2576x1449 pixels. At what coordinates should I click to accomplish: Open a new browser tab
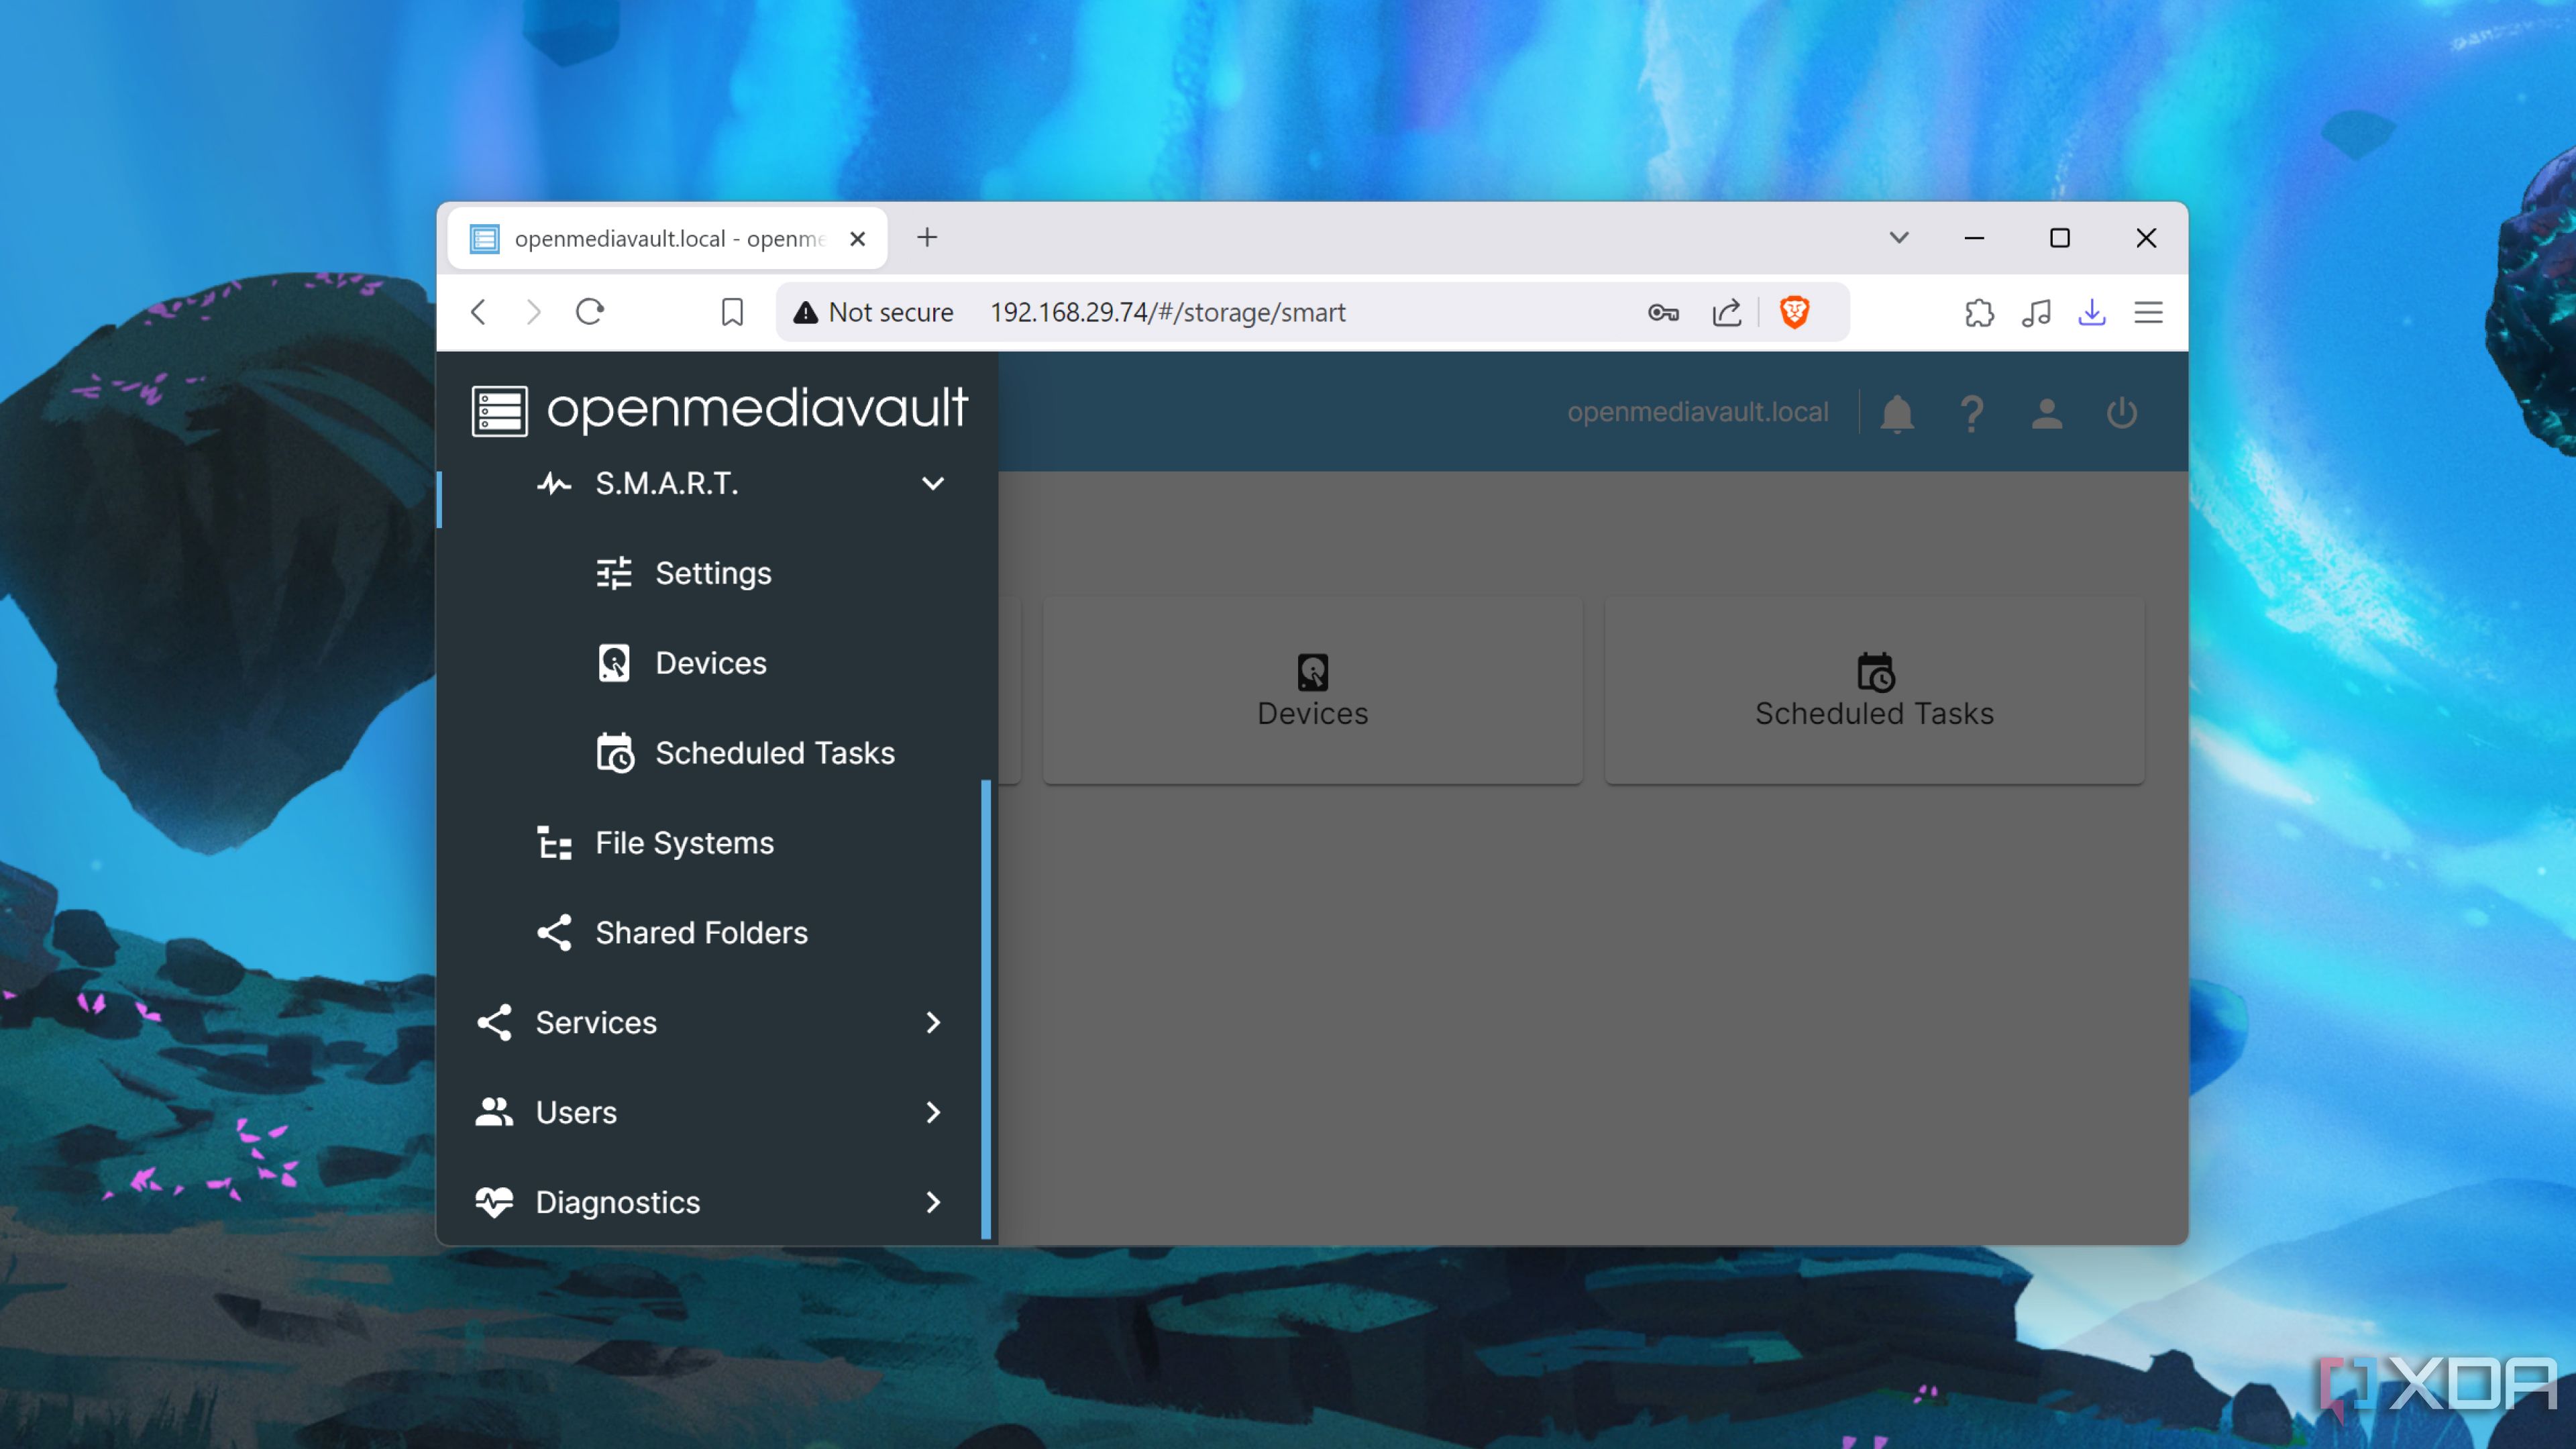click(x=927, y=238)
